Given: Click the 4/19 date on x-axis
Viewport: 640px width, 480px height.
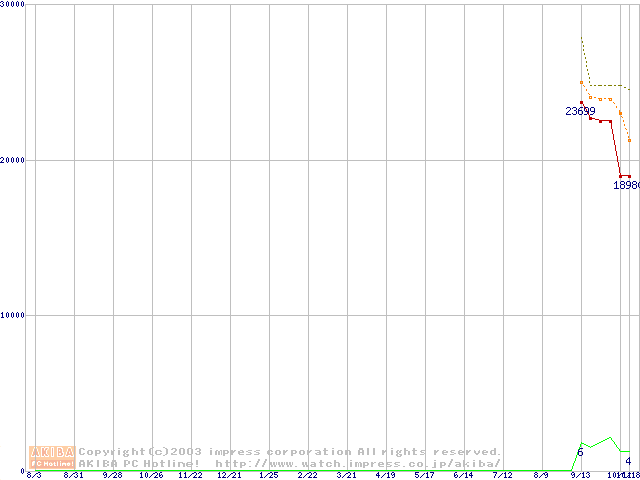Looking at the screenshot, I should (x=385, y=476).
